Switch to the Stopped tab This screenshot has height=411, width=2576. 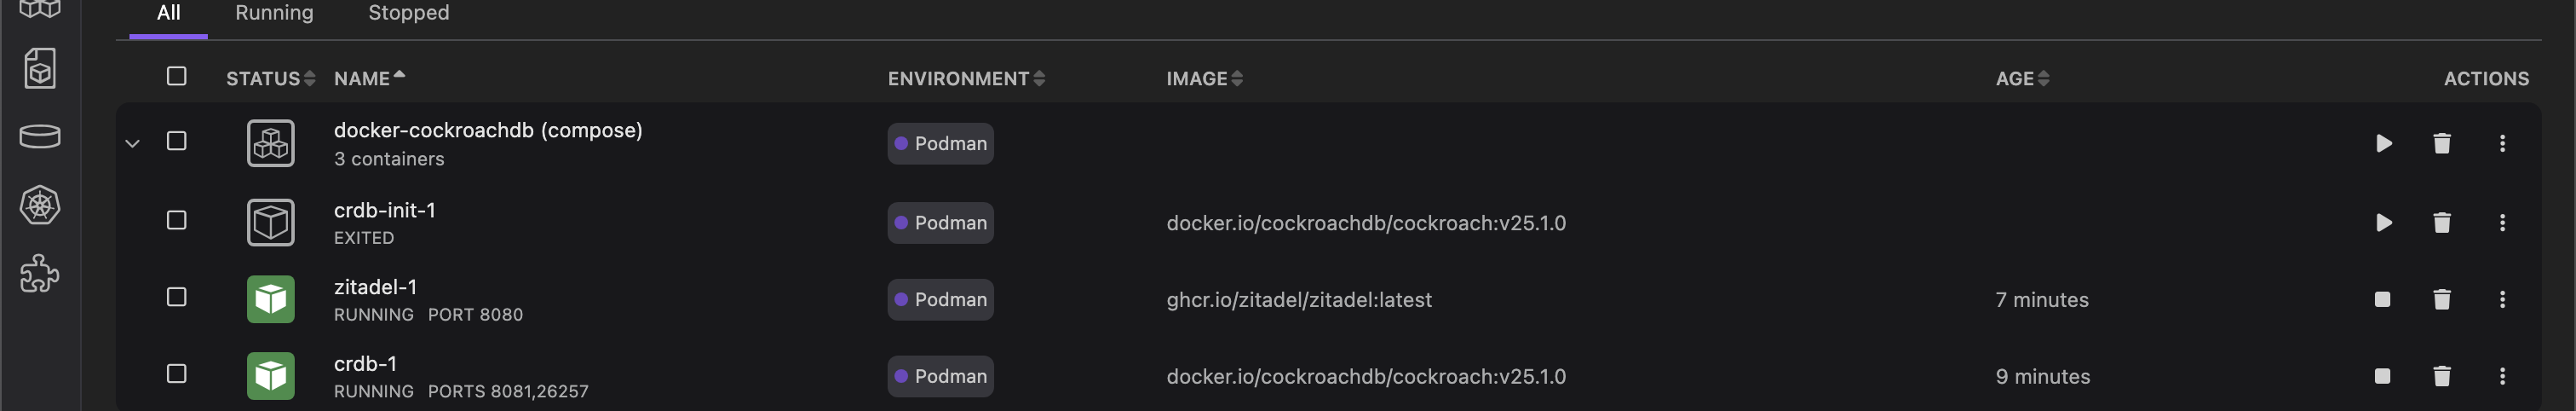click(x=408, y=13)
